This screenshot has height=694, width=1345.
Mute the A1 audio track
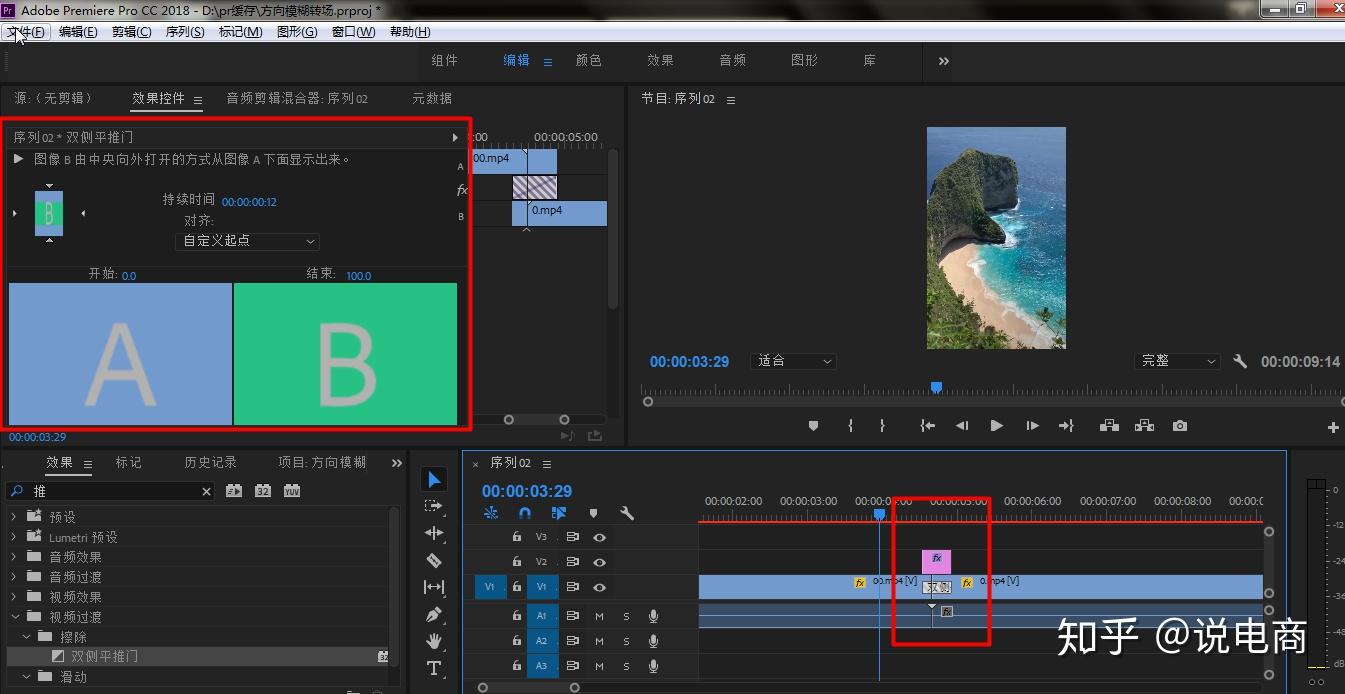599,615
